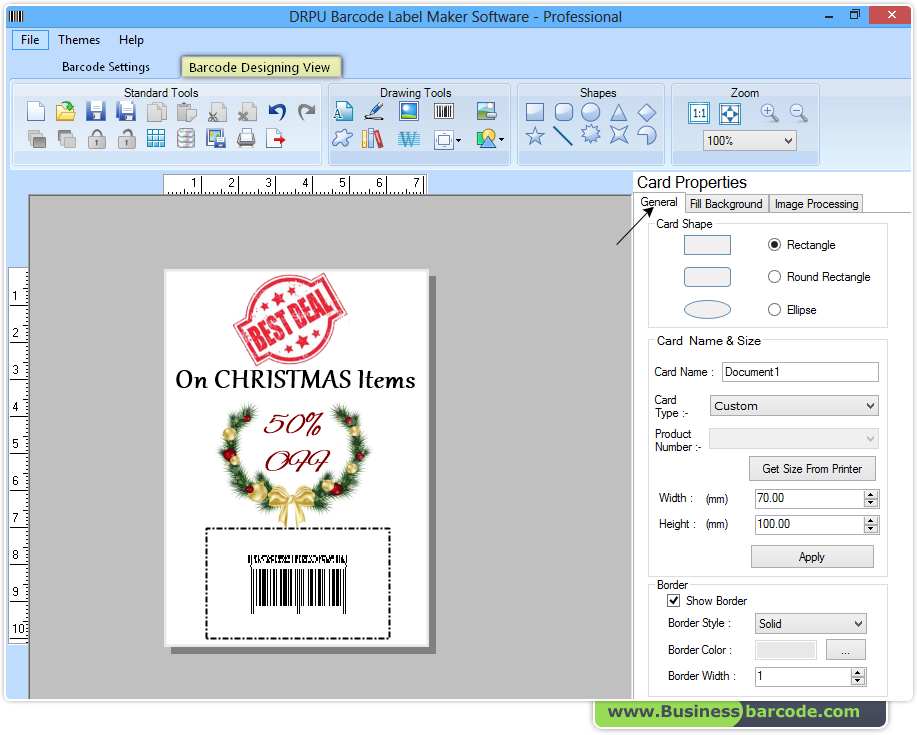Click the Height value field
This screenshot has height=735, width=917.
pos(809,524)
